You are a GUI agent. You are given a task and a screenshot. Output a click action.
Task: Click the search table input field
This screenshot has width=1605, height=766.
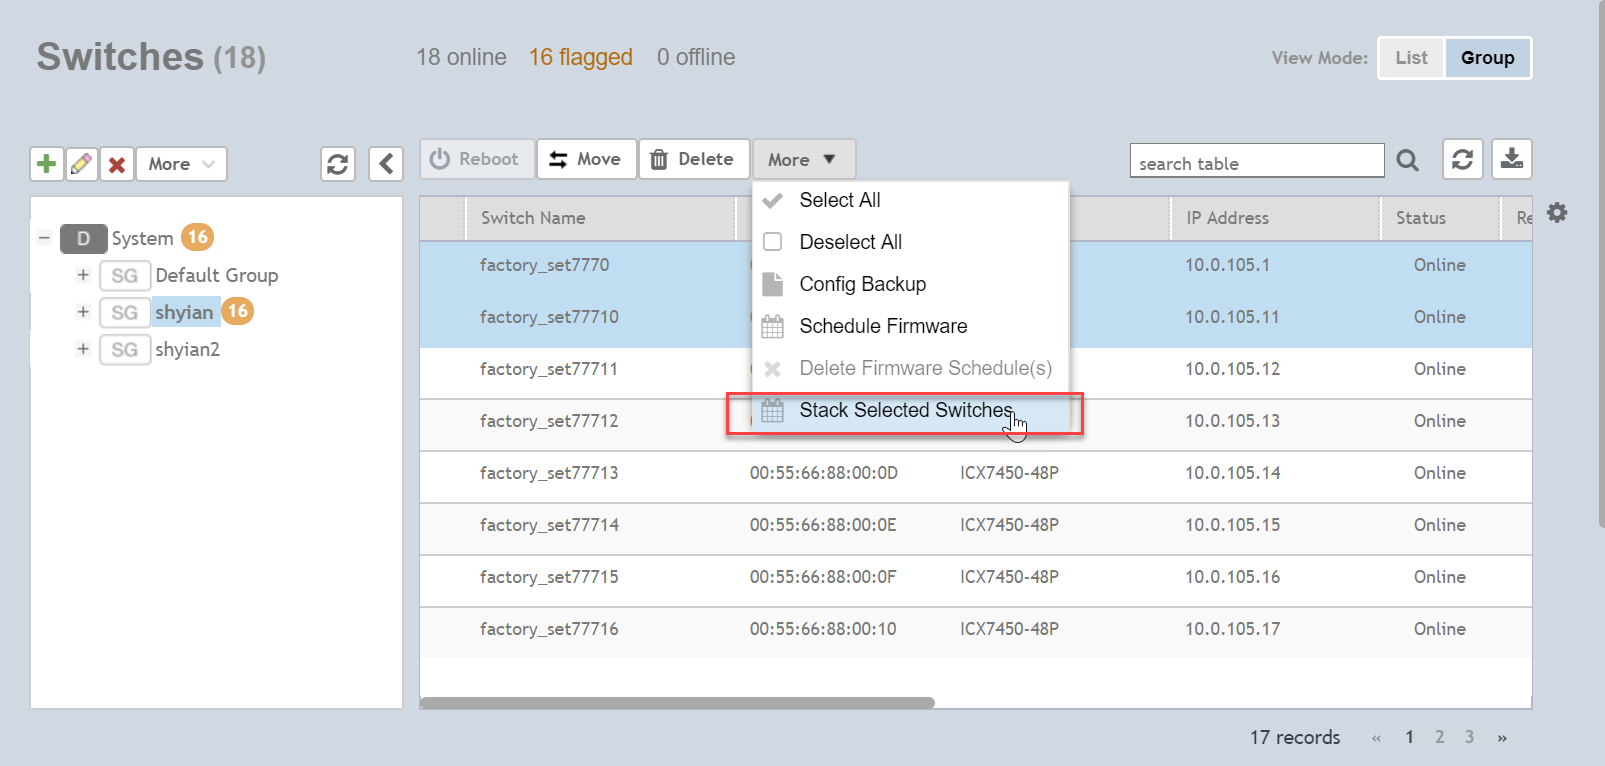pos(1256,163)
